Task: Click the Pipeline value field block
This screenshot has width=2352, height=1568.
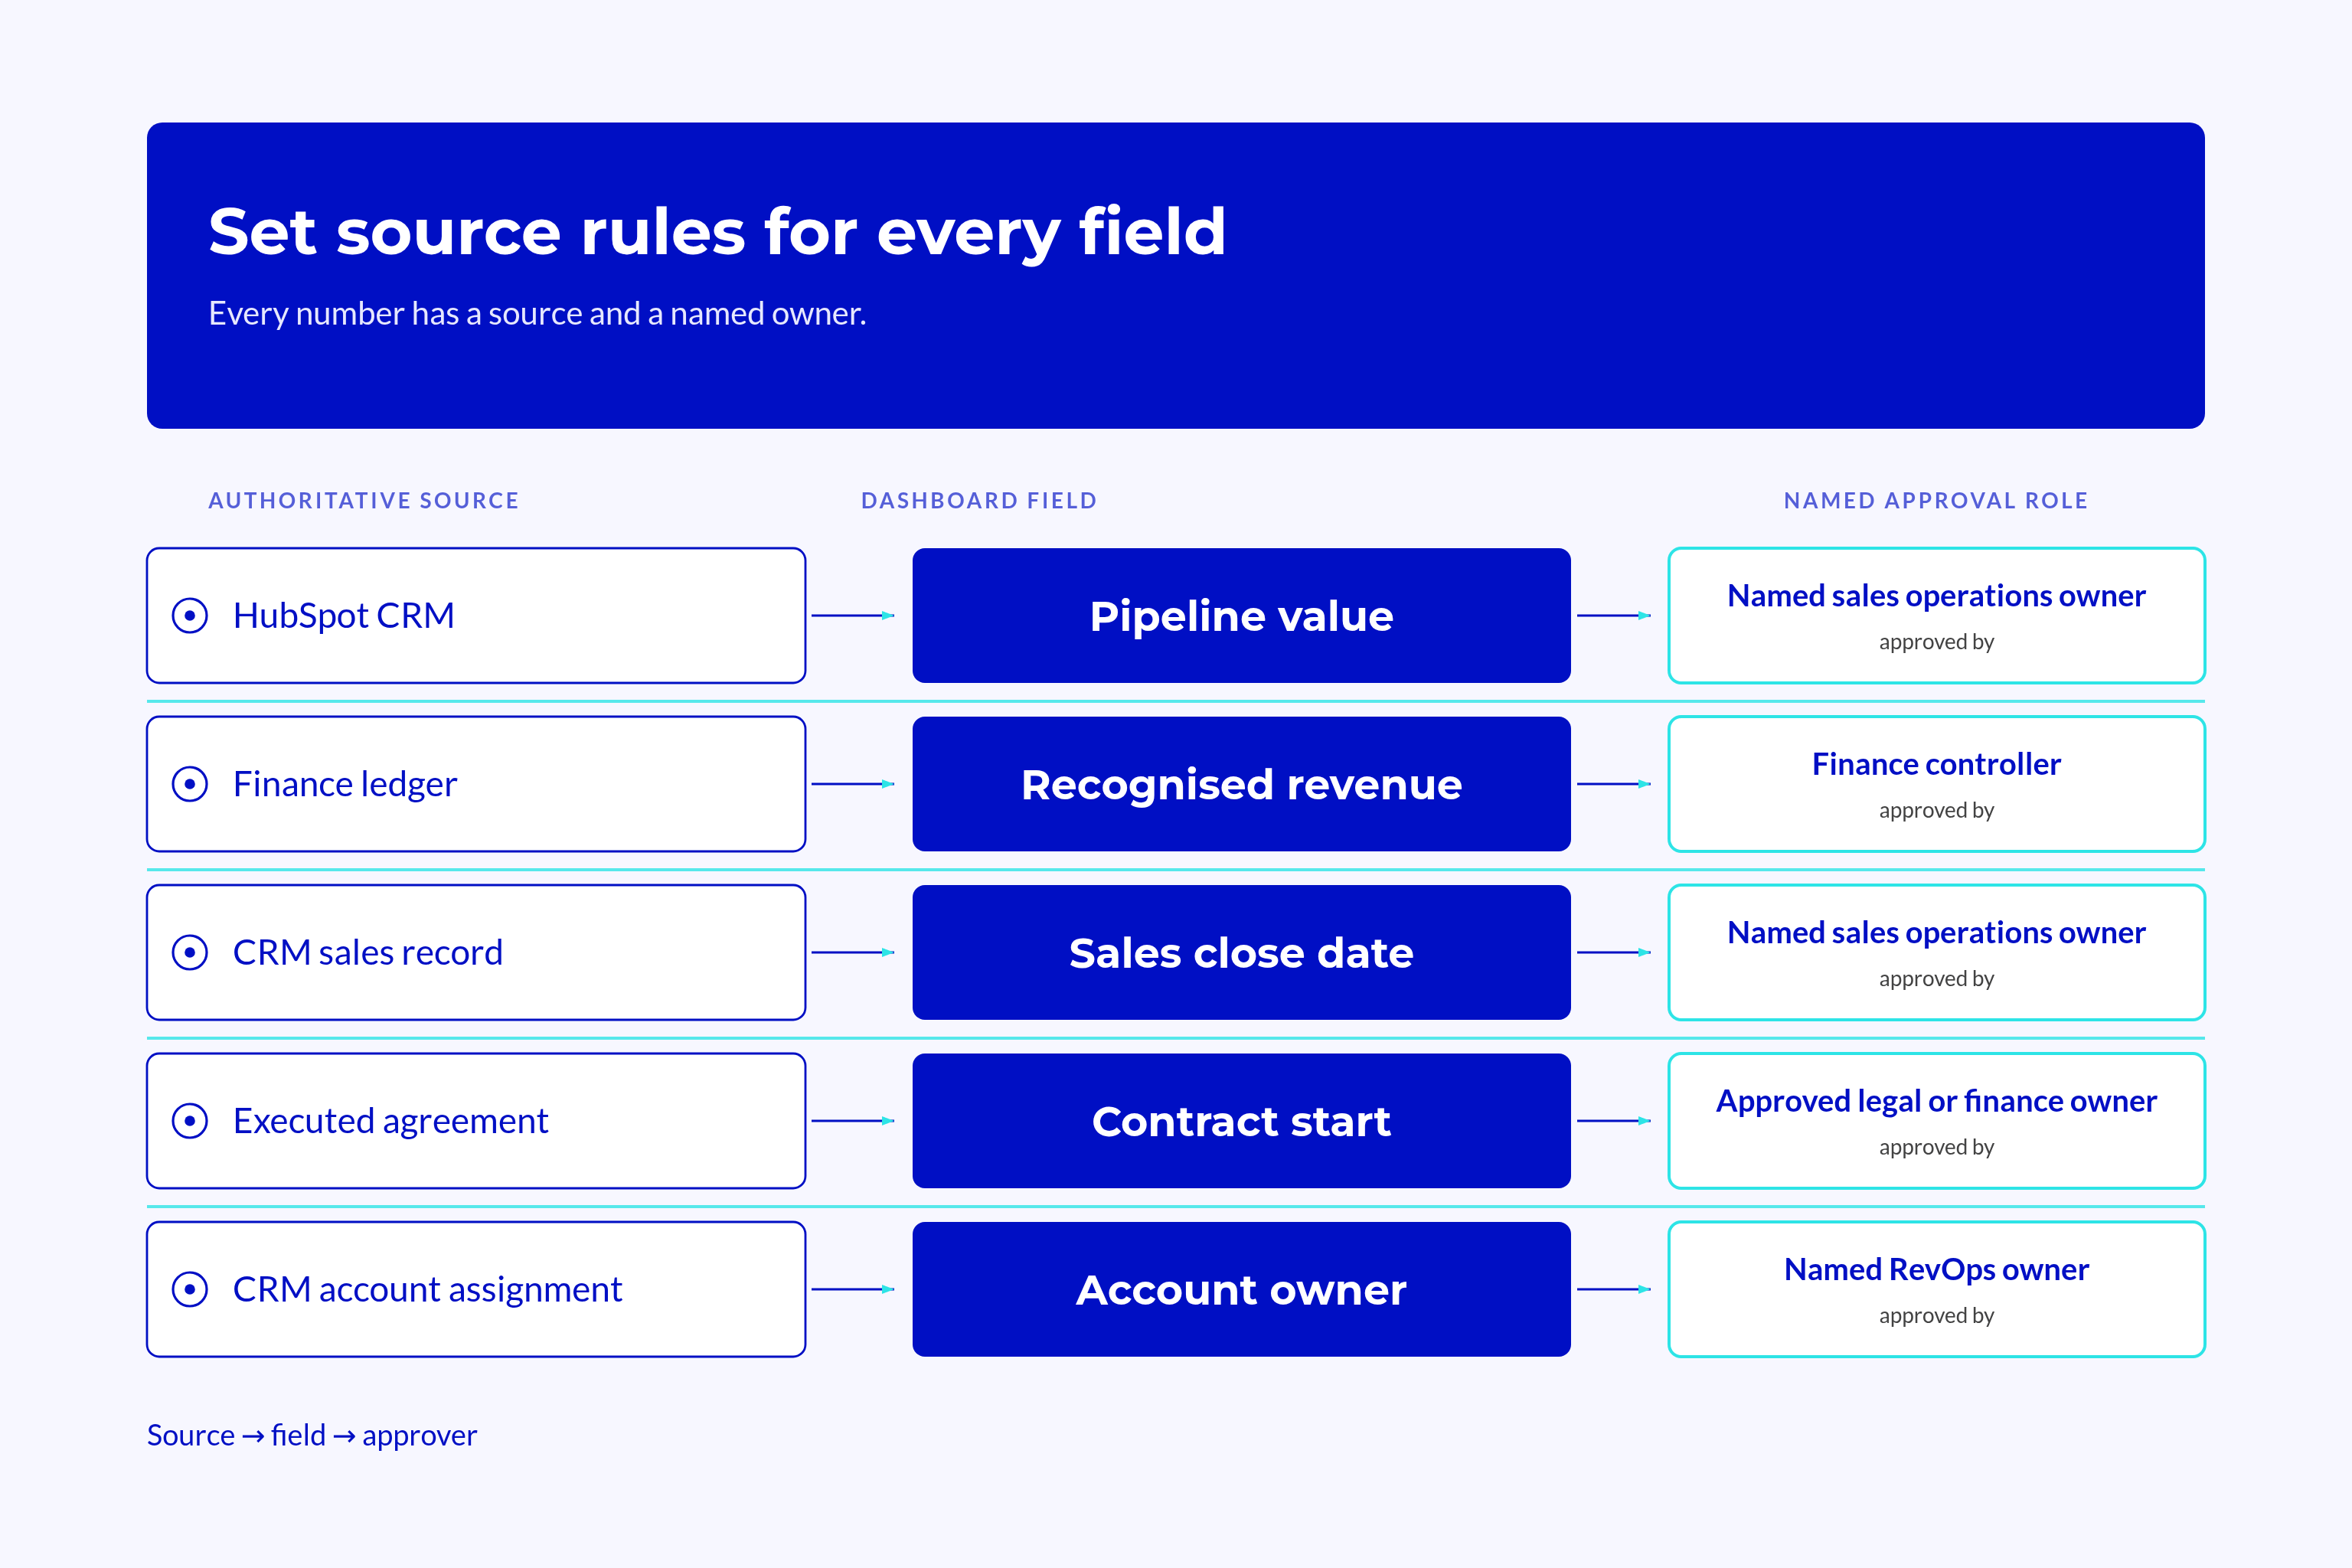Action: tap(1241, 615)
